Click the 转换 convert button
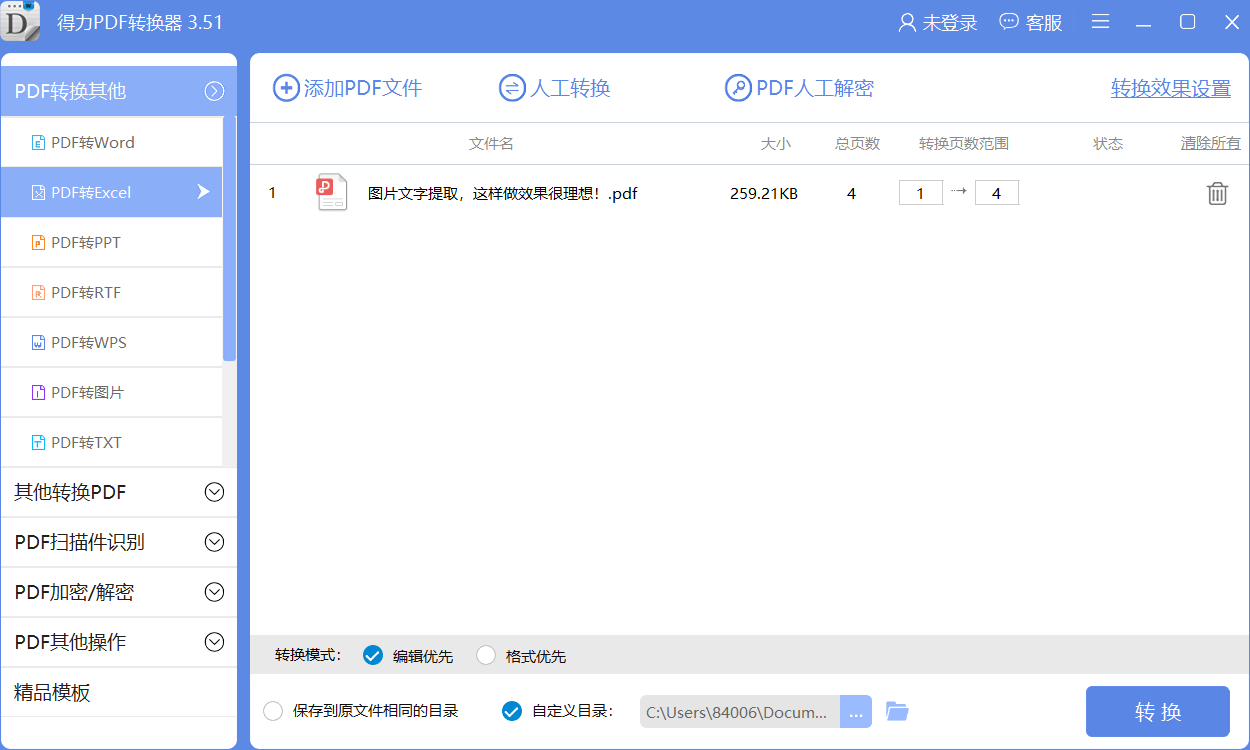This screenshot has height=750, width=1250. 1158,712
